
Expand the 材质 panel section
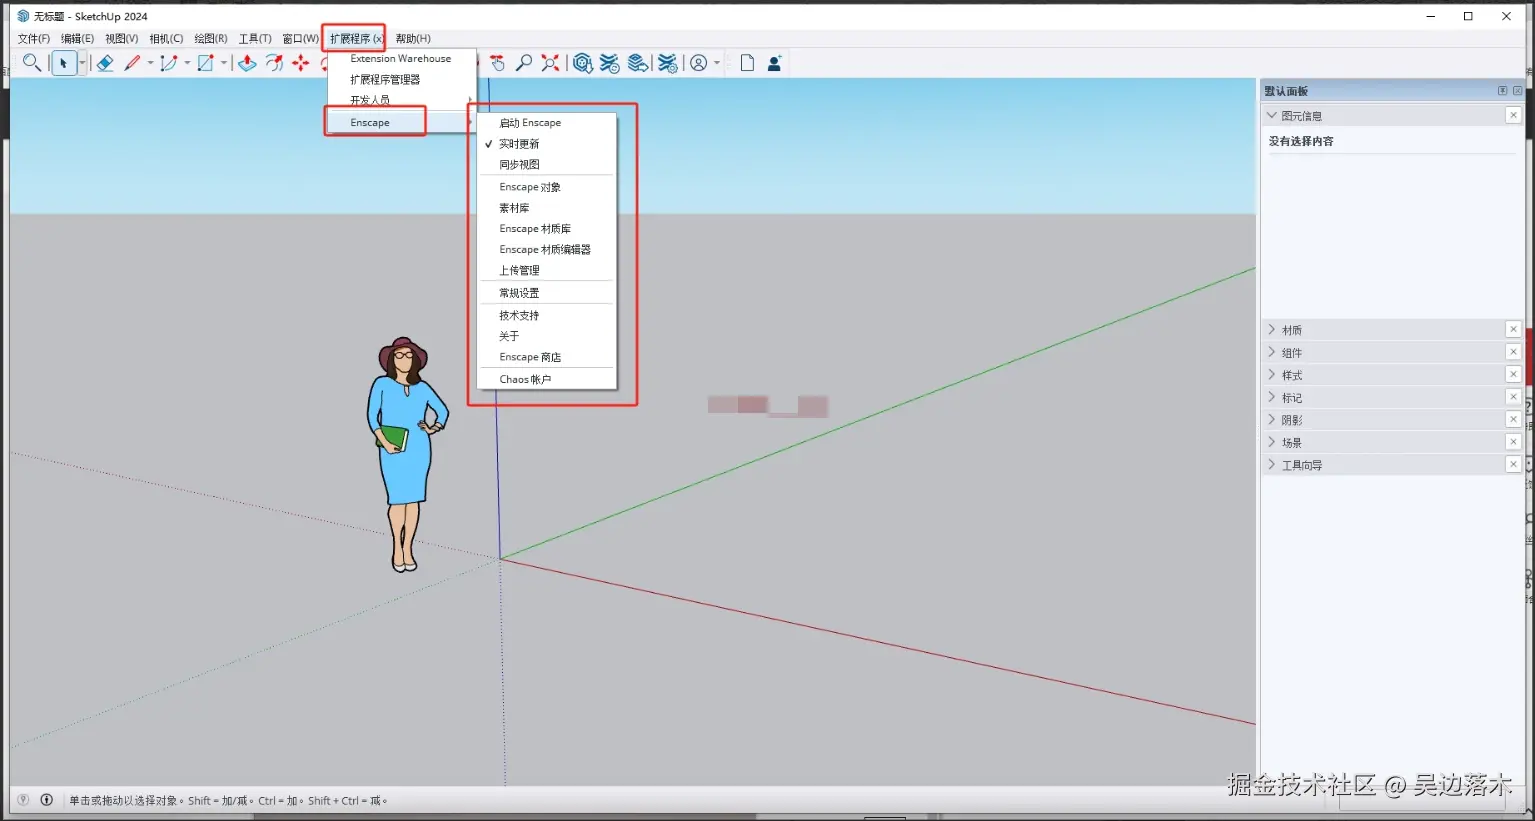point(1272,330)
